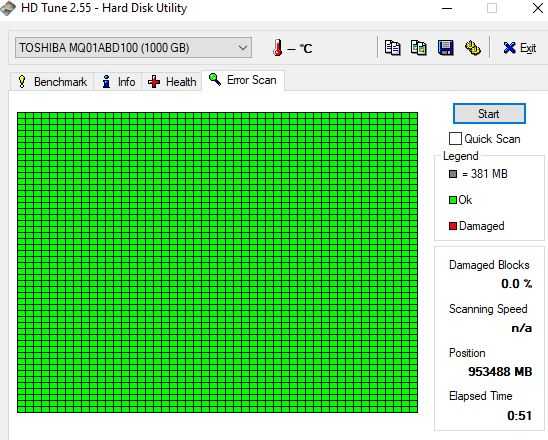Start the error scan
Viewport: 548px width, 440px height.
click(489, 114)
